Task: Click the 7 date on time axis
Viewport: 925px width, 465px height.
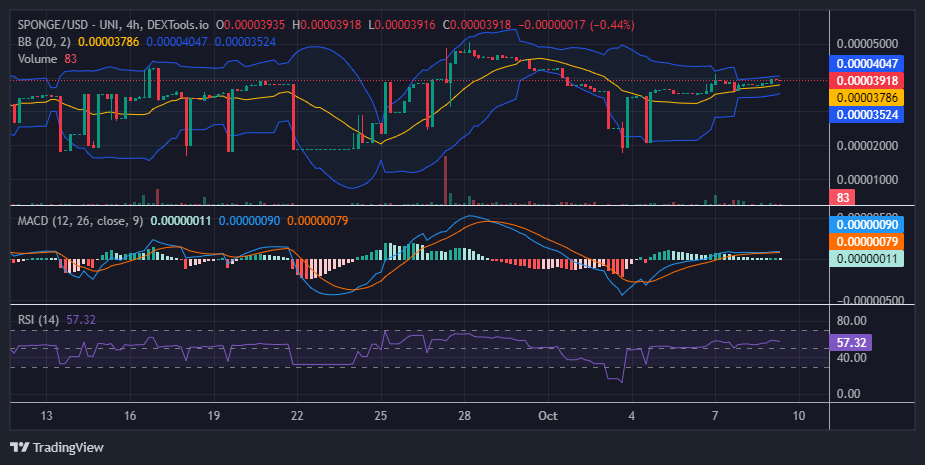Action: coord(715,416)
